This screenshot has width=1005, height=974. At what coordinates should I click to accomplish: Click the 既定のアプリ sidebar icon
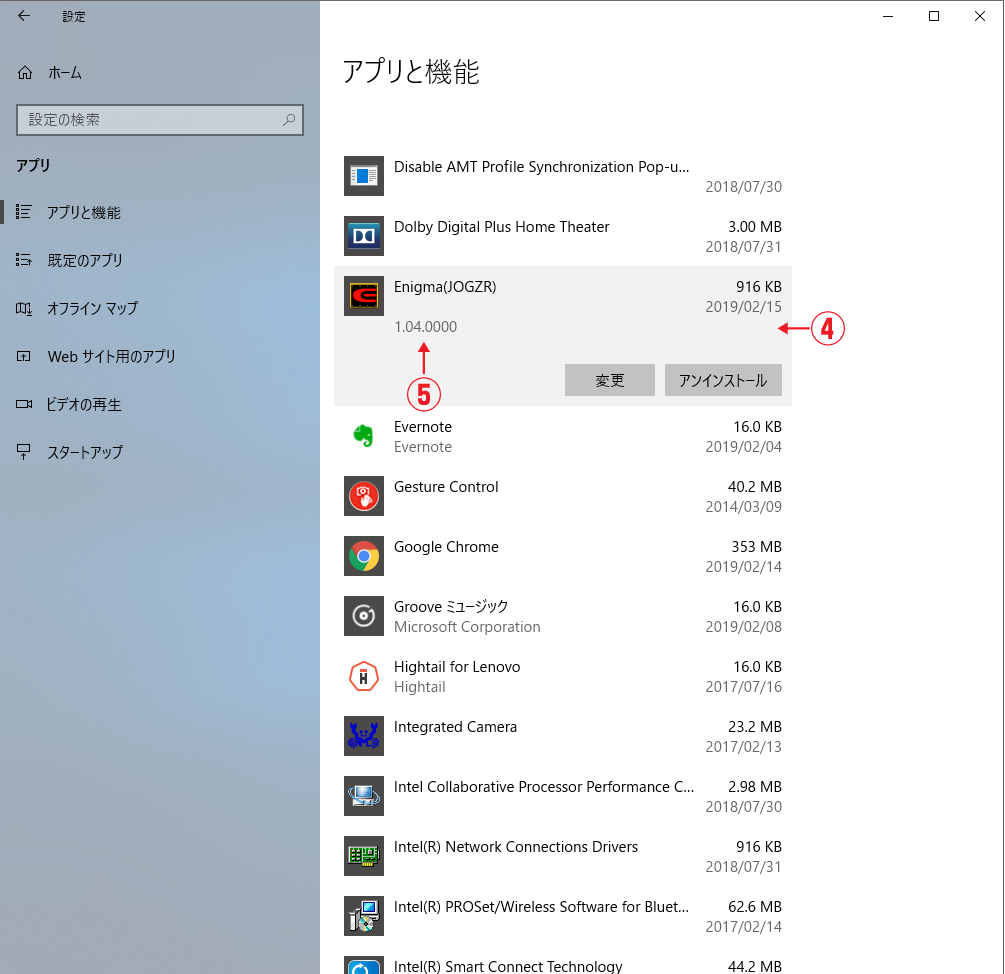23,260
